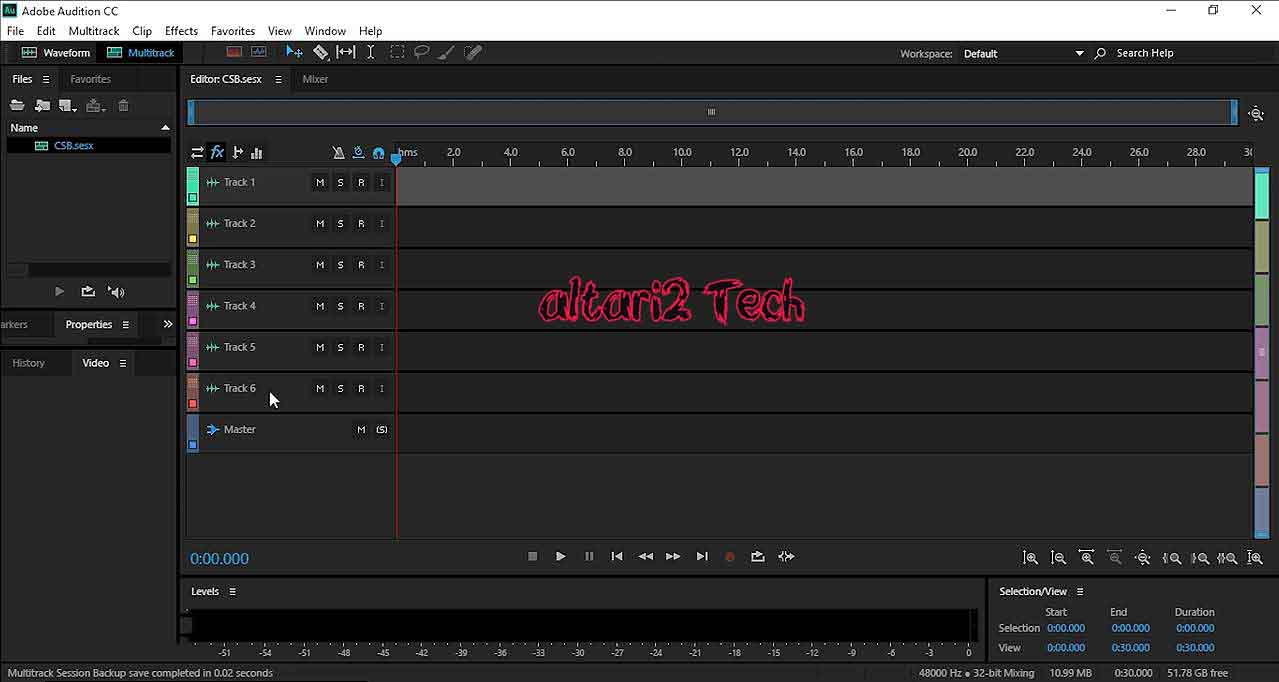This screenshot has width=1279, height=682.
Task: Click the 0:00.000 timecode display
Action: click(x=220, y=559)
